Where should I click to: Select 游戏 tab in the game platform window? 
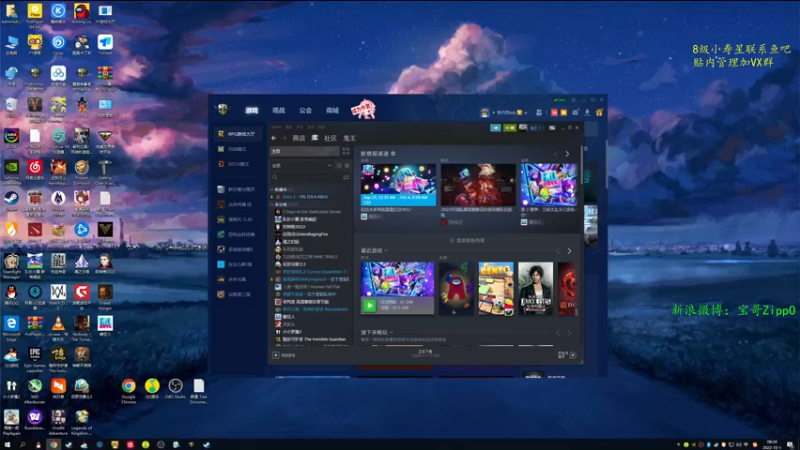pos(252,110)
